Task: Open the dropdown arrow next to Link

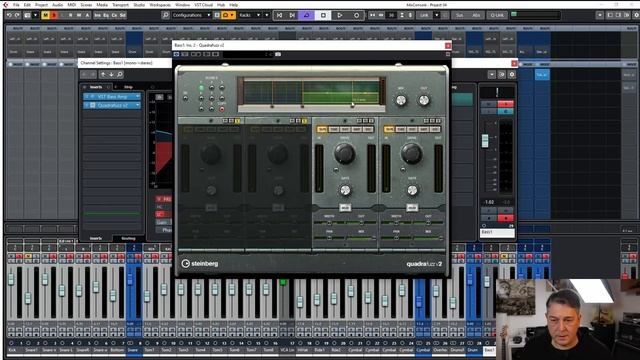Action: [436, 15]
